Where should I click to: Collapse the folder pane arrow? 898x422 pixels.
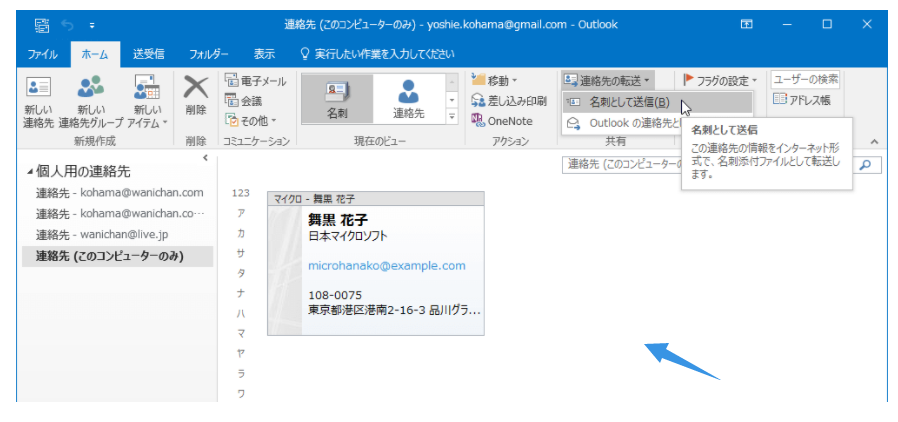click(x=206, y=158)
